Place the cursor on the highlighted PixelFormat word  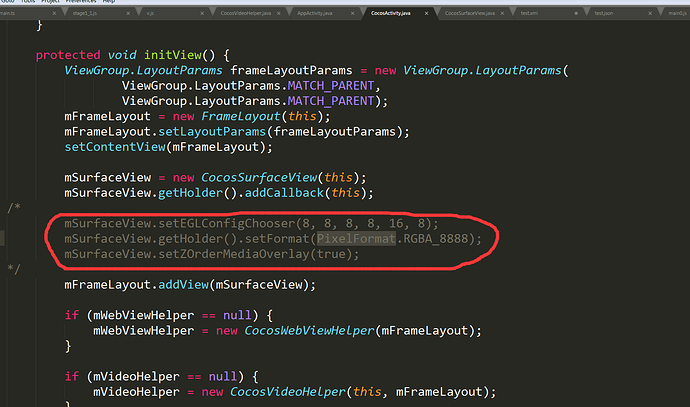(356, 238)
